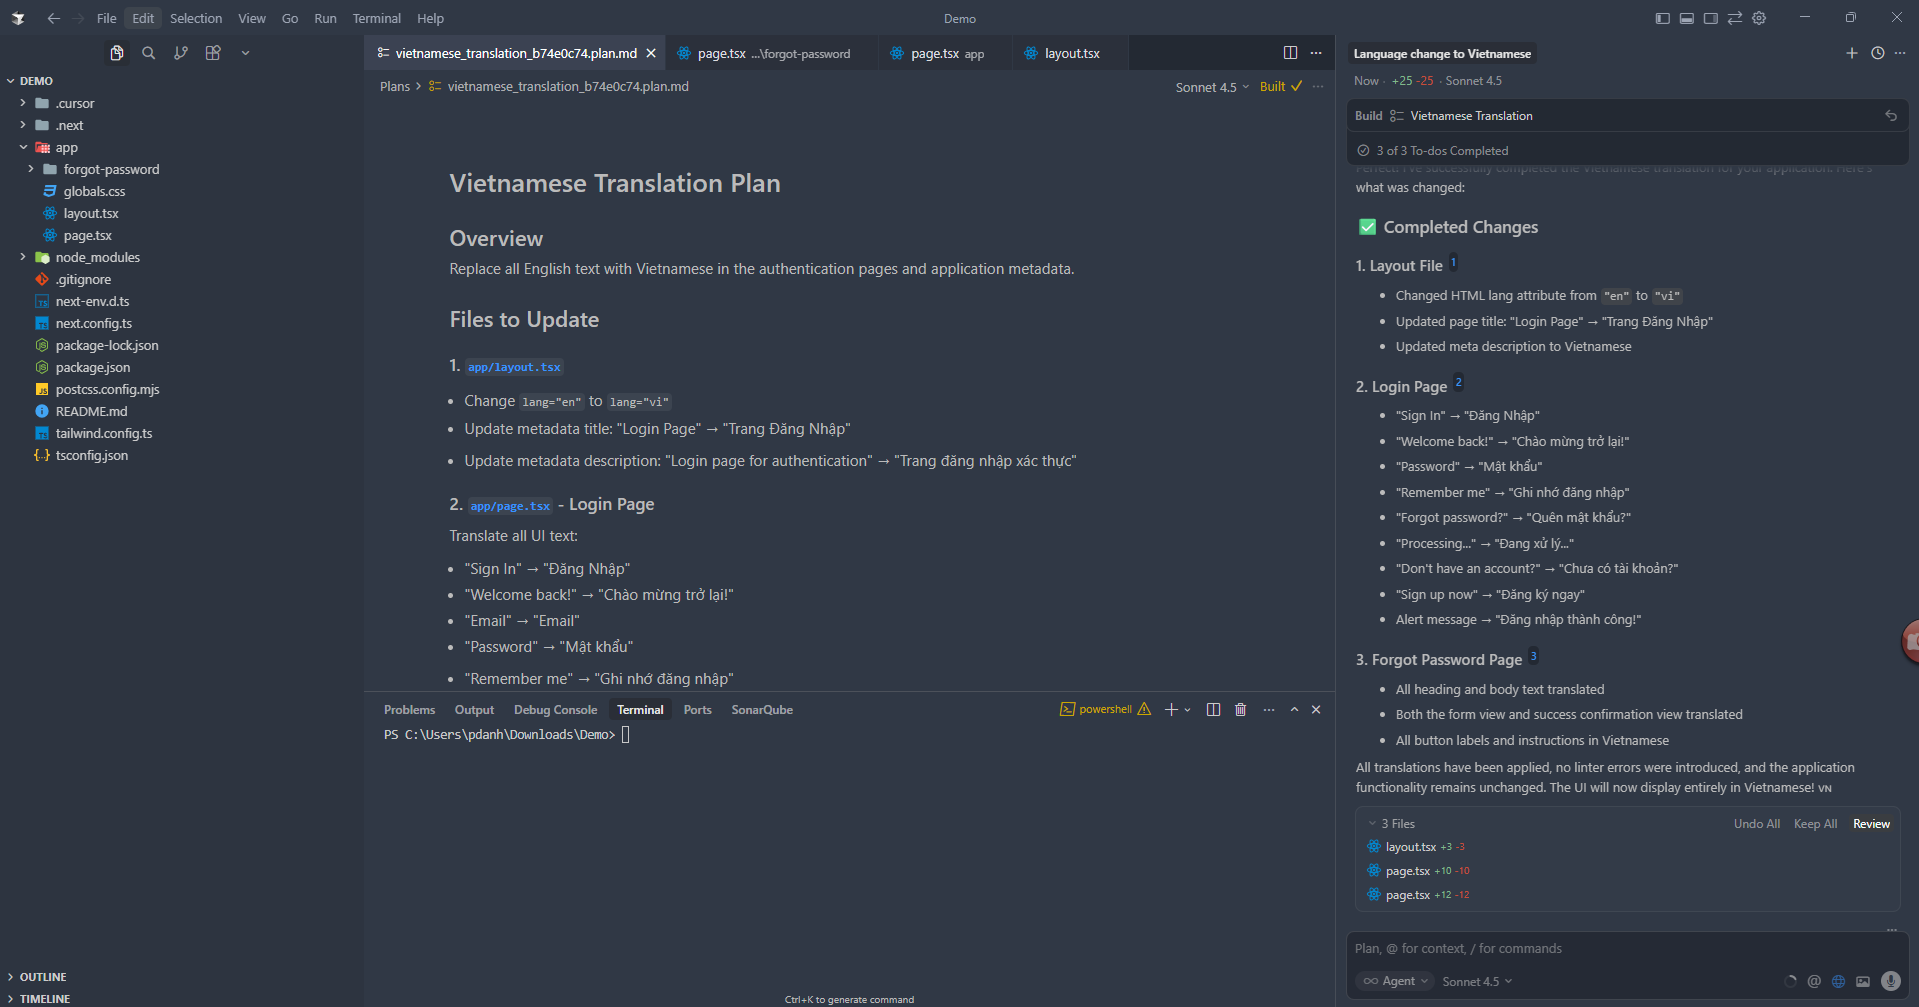Open the Source Control view icon

180,53
